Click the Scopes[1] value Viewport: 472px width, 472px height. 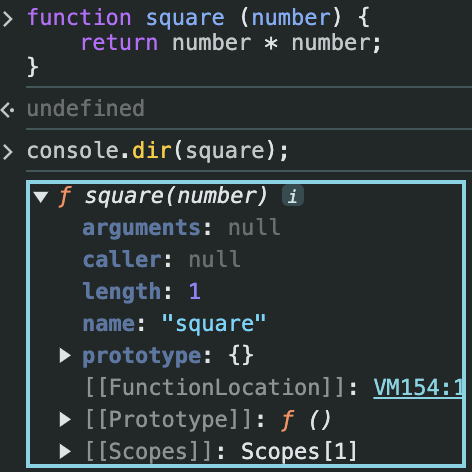[x=299, y=452]
